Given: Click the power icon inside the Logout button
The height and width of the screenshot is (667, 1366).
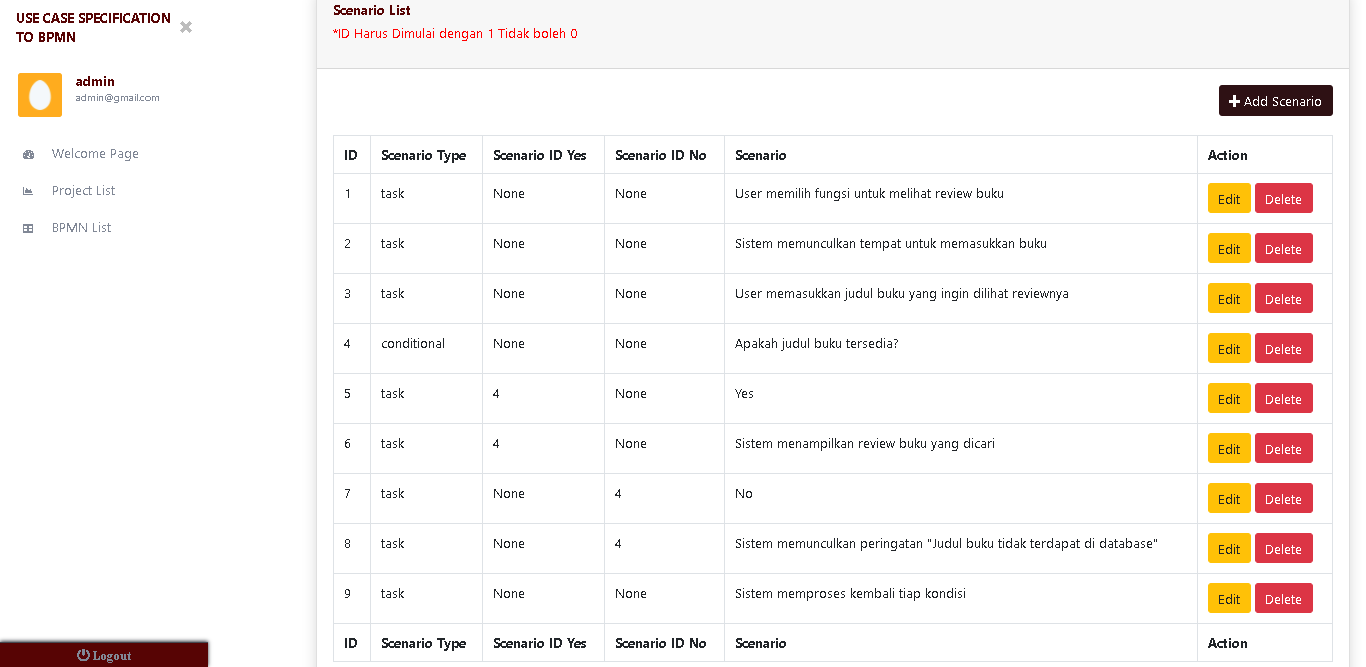Looking at the screenshot, I should click(82, 655).
